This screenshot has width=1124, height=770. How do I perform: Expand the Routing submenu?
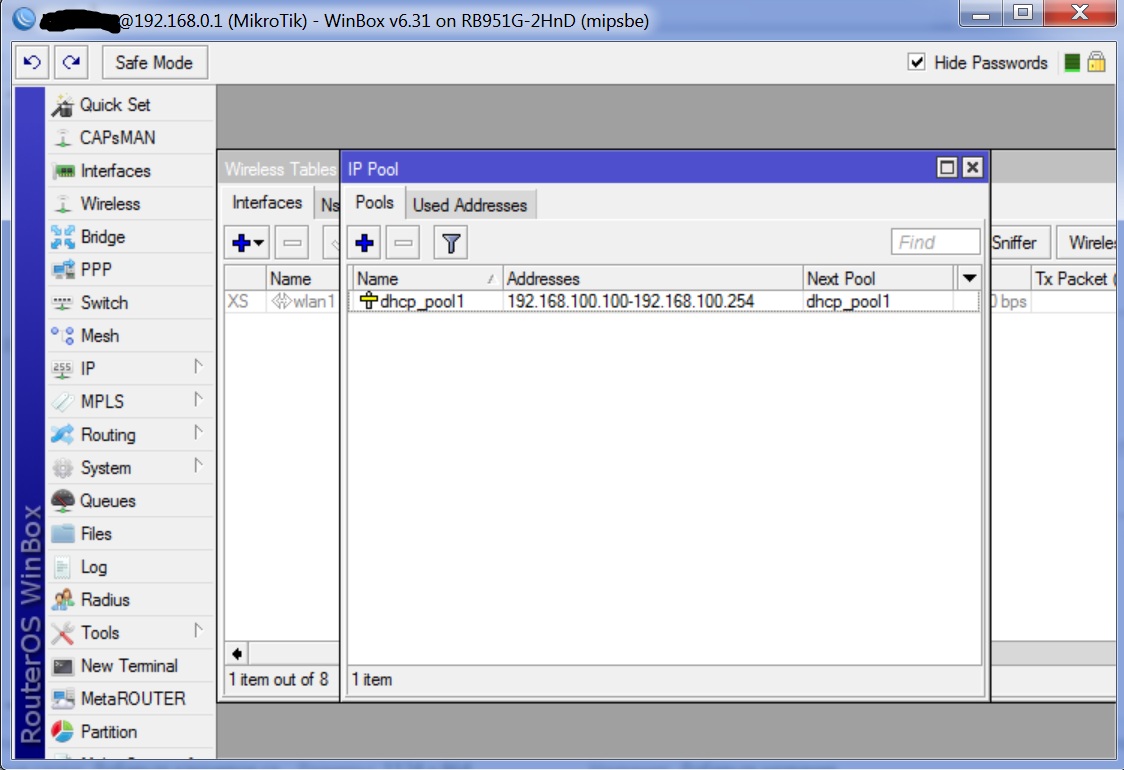(199, 433)
